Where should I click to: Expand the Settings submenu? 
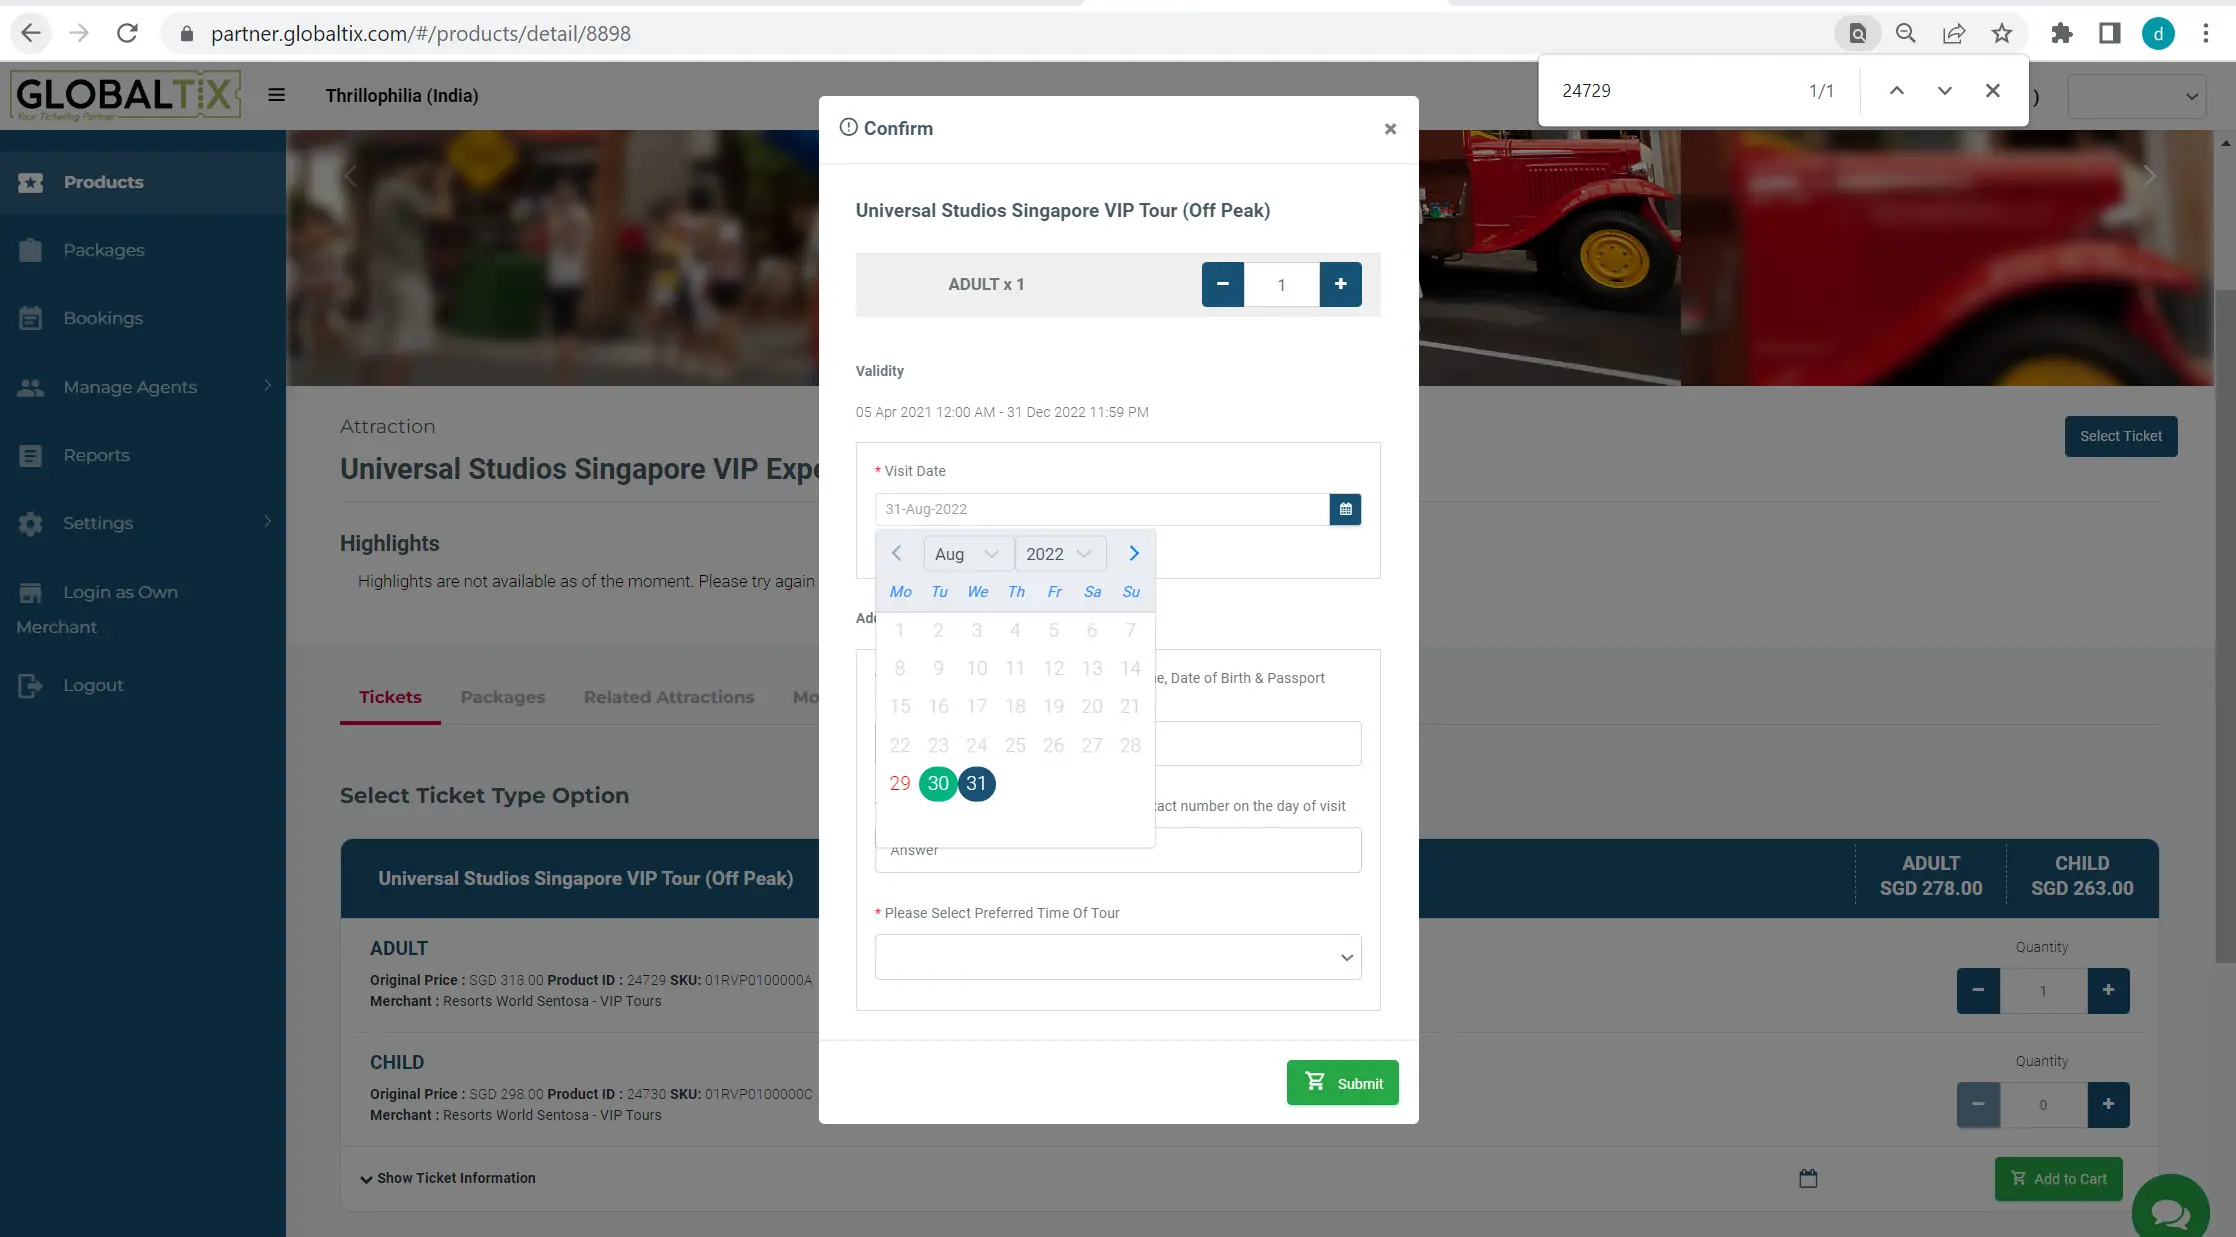(143, 523)
